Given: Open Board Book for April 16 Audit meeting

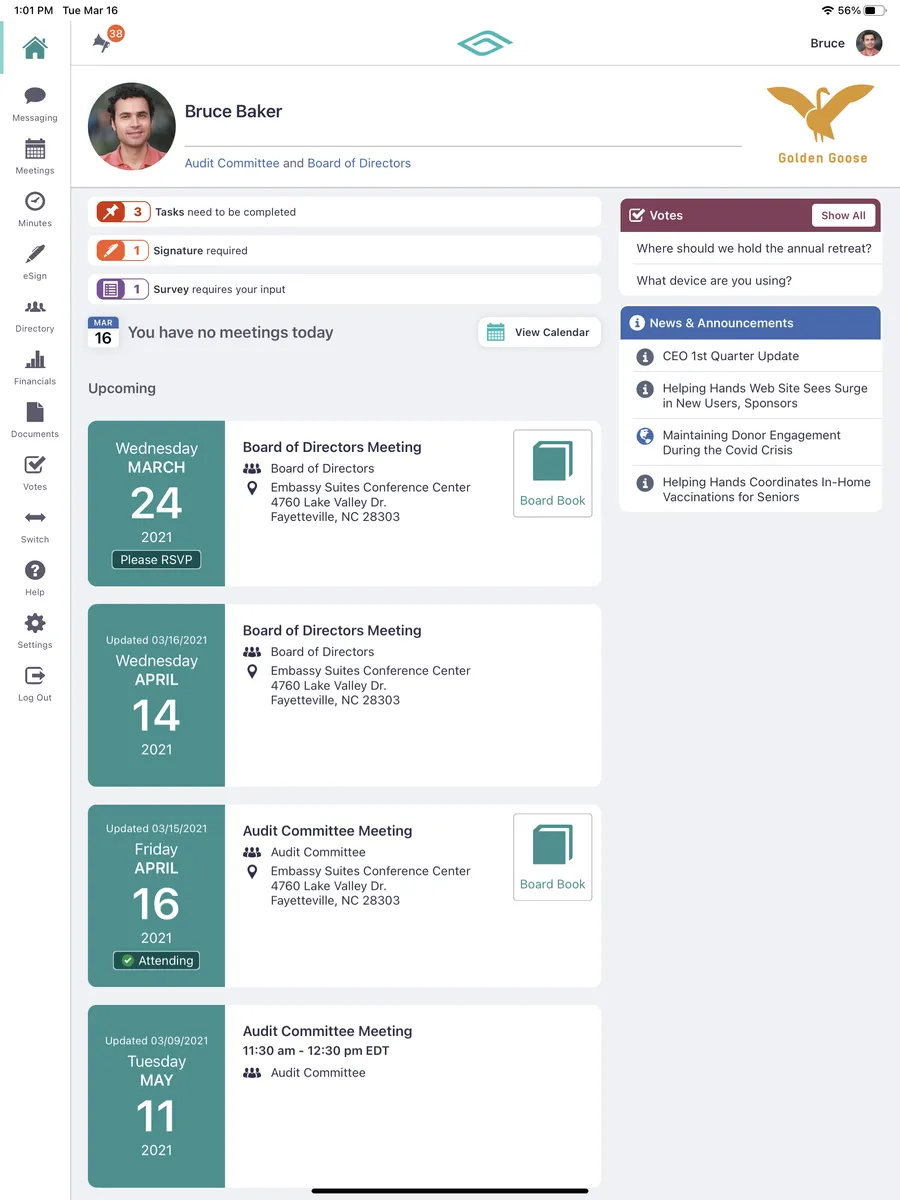Looking at the screenshot, I should tap(553, 857).
